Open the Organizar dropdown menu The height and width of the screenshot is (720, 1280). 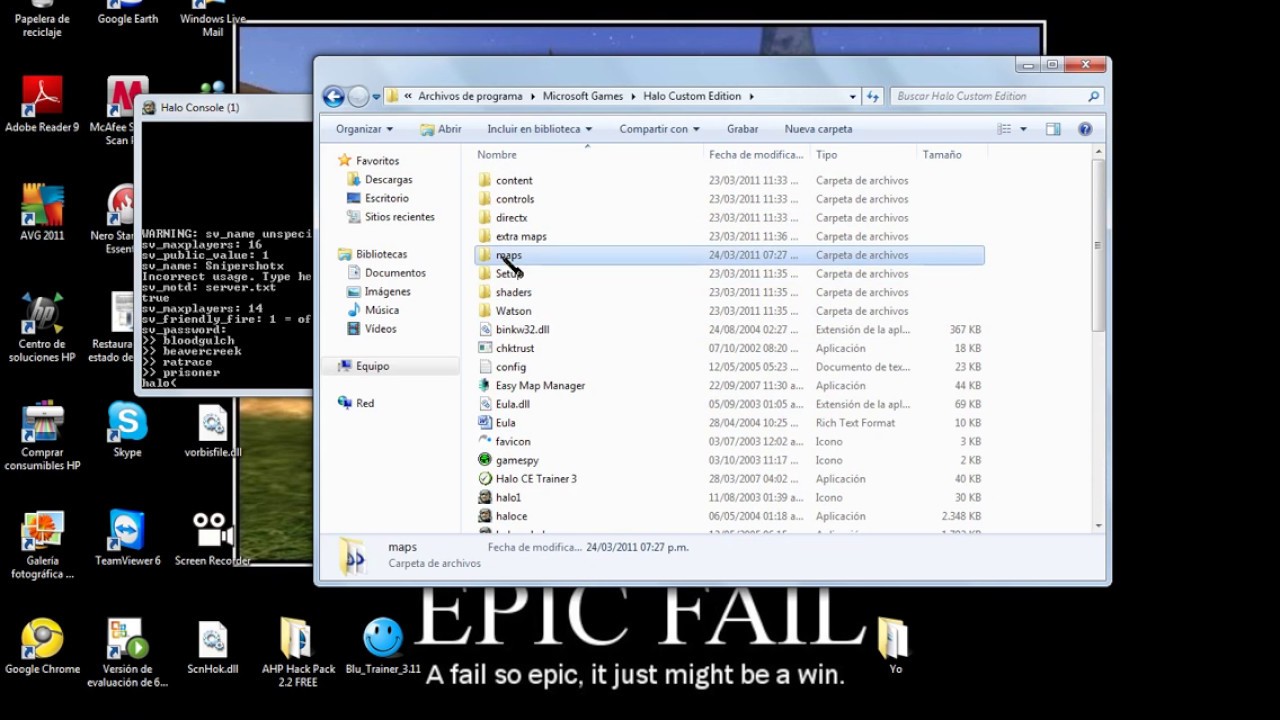coord(364,129)
